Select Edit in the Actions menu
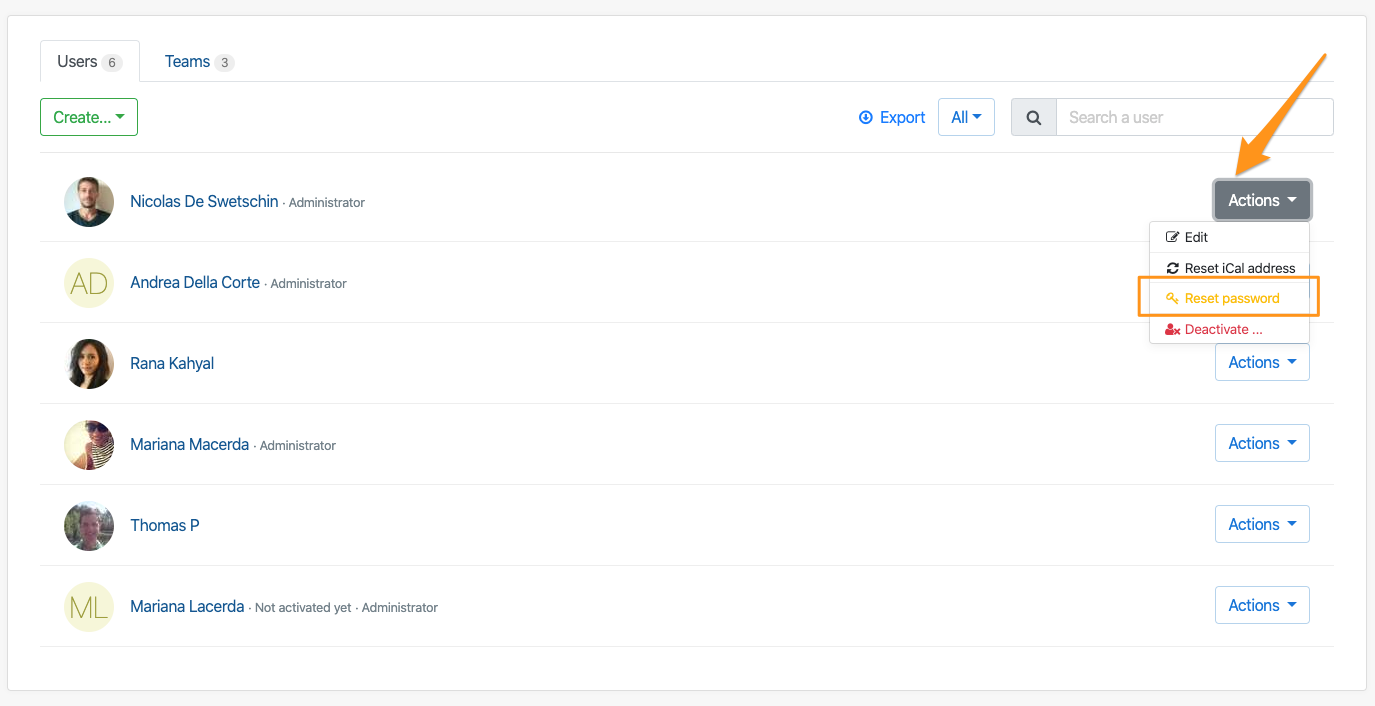Image resolution: width=1375 pixels, height=706 pixels. (1196, 237)
